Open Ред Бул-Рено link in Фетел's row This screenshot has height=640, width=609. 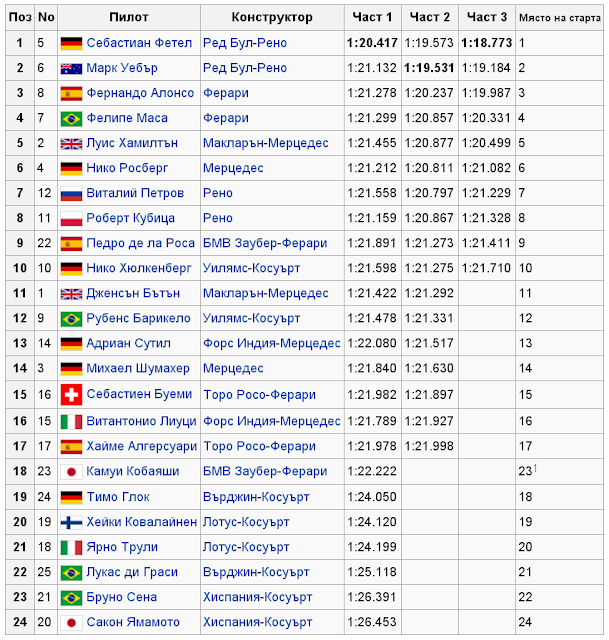coord(245,43)
